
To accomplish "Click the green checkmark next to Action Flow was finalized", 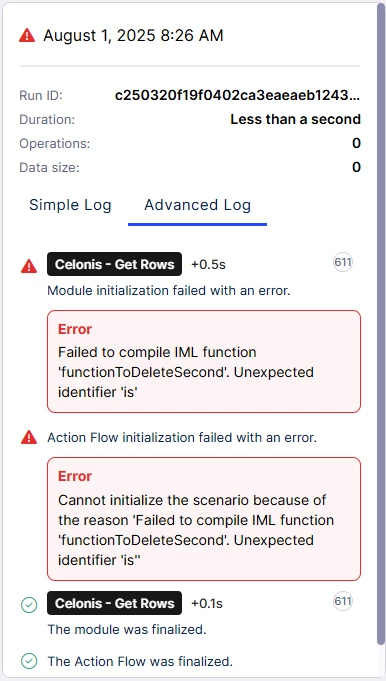I will point(29,661).
